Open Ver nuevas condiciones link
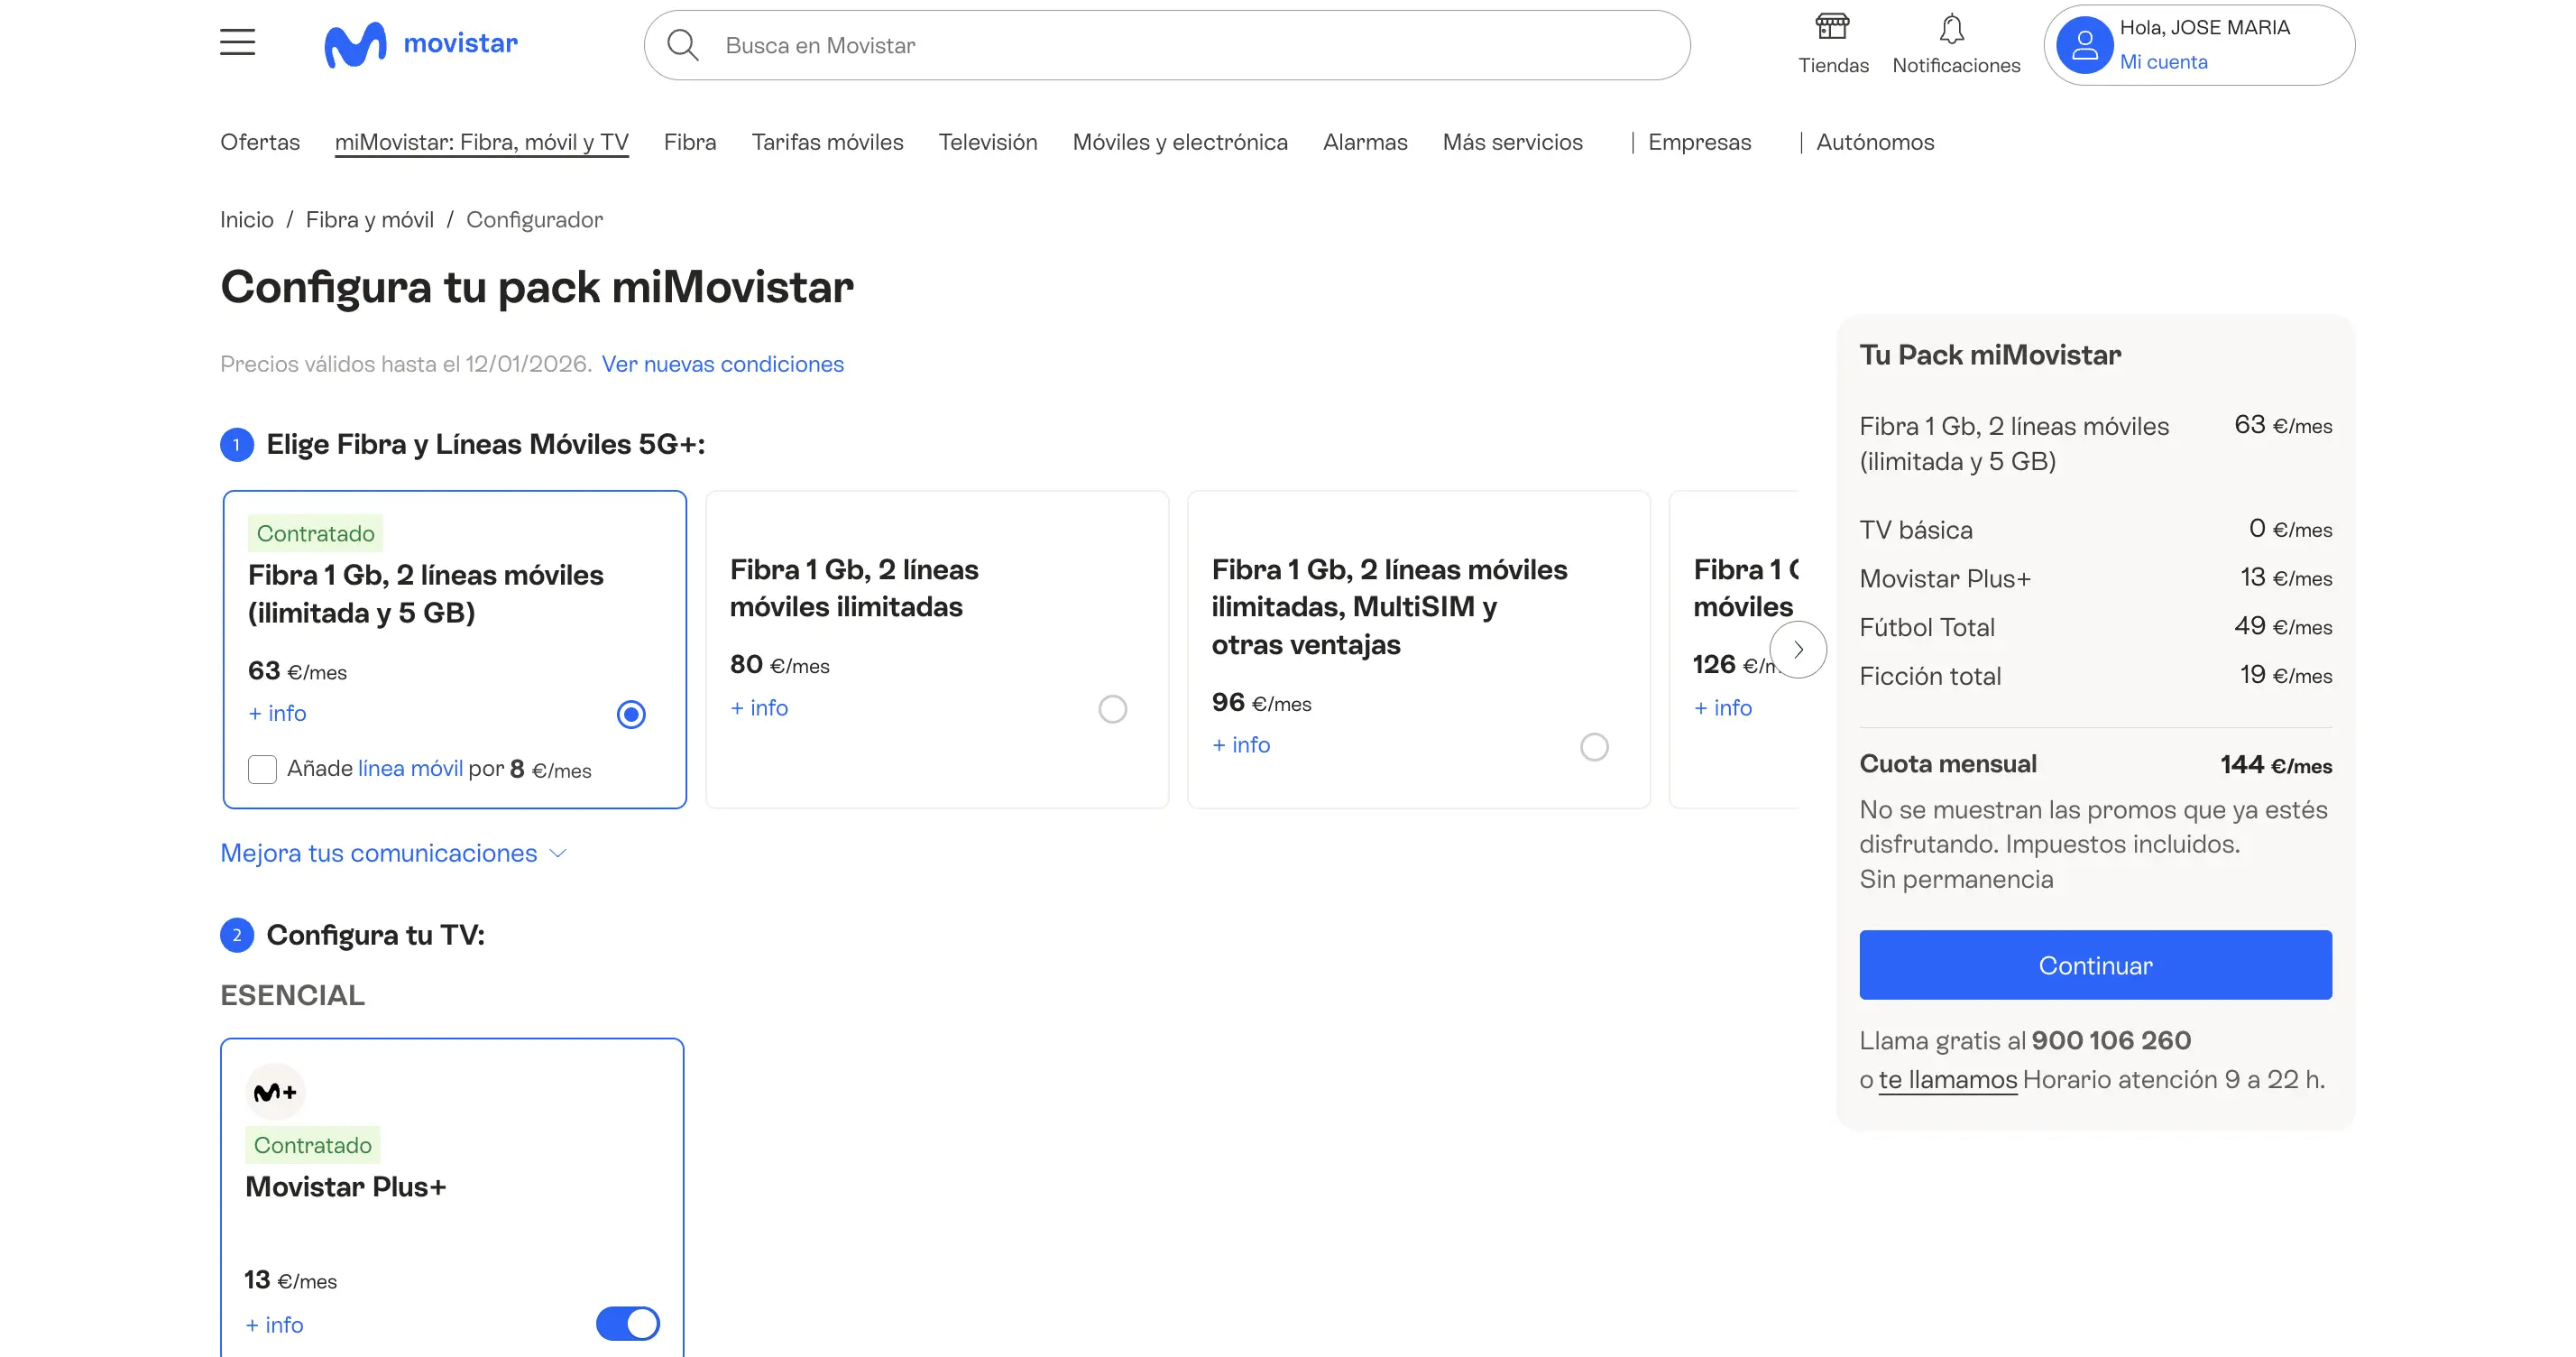Viewport: 2576px width, 1357px height. click(722, 364)
